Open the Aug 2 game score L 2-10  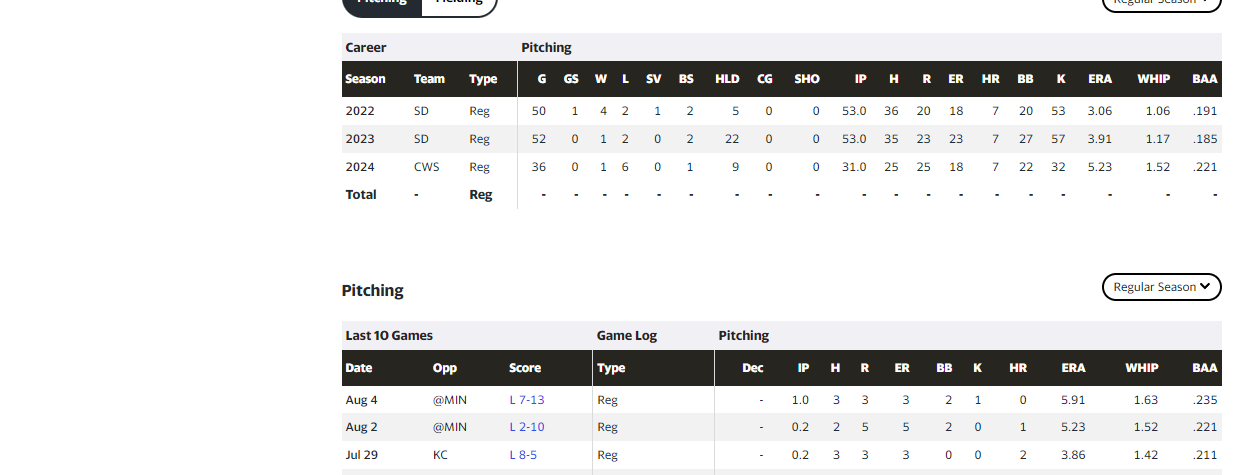pyautogui.click(x=527, y=427)
